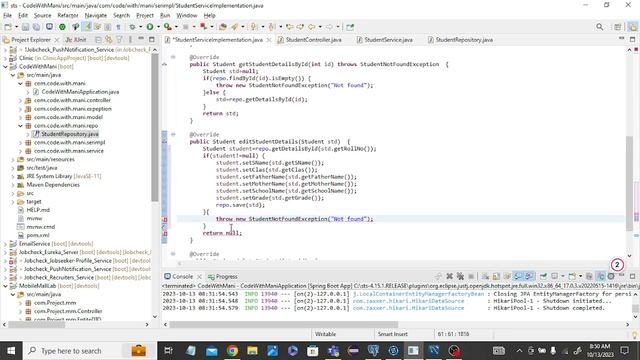Navigate back with the yellow left arrow
The height and width of the screenshot is (360, 640).
tap(311, 27)
